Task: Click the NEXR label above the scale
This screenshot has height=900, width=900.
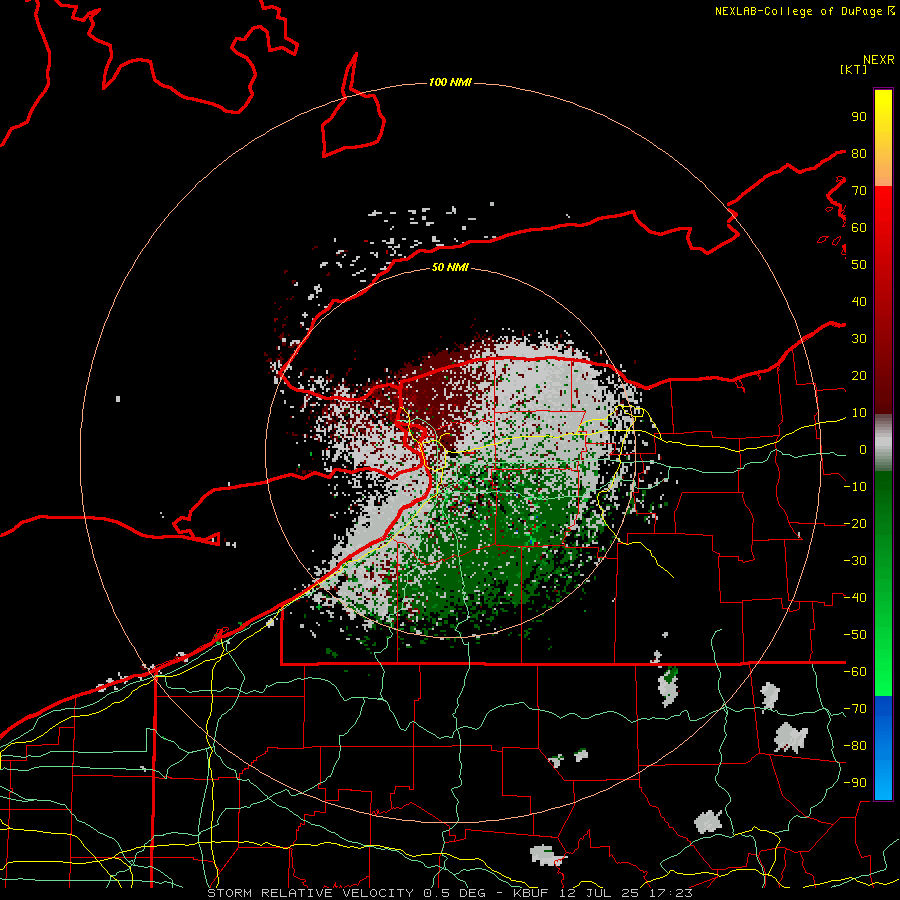Action: coord(879,60)
